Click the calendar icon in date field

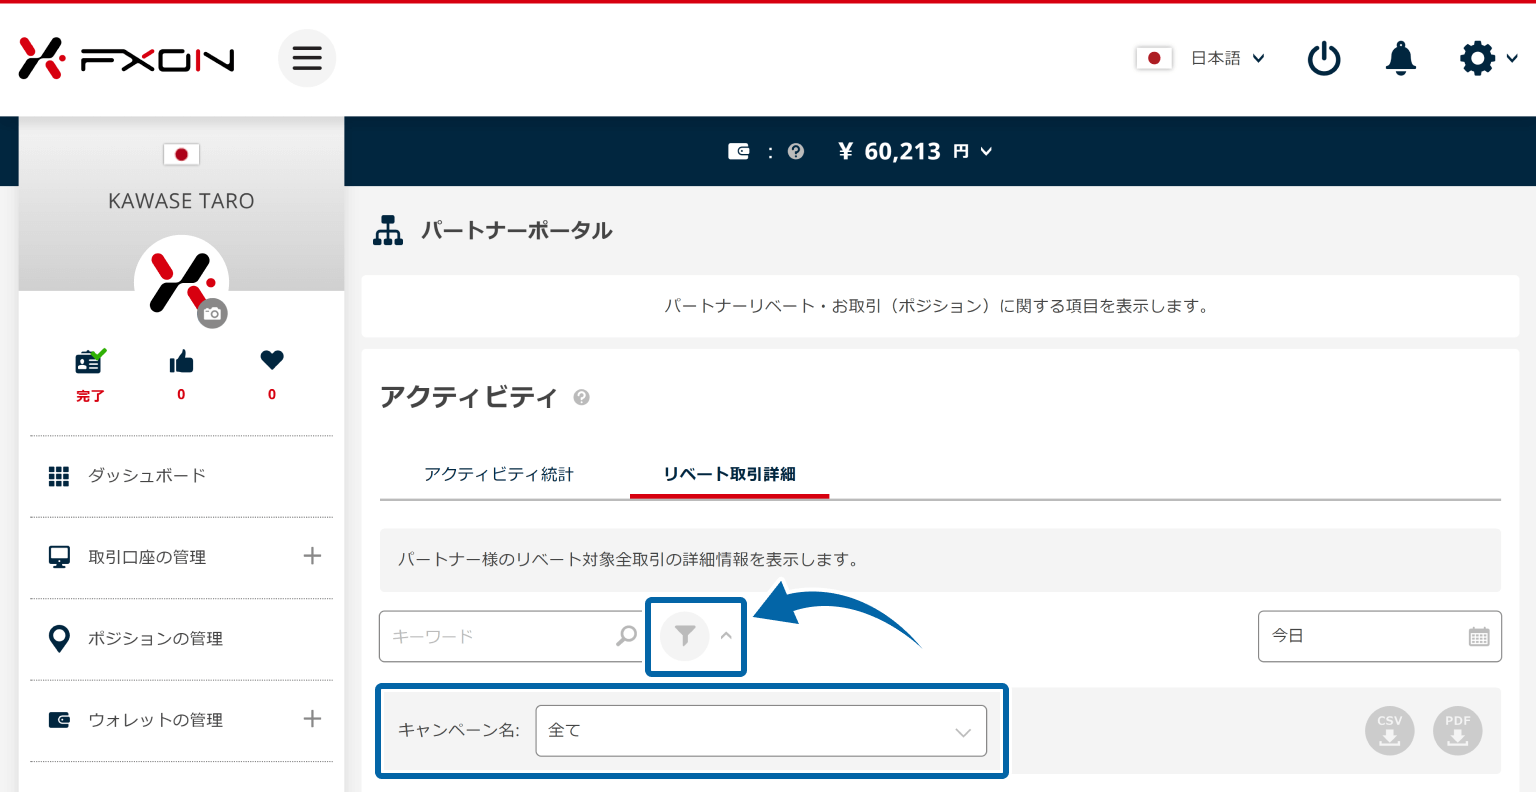coord(1479,636)
